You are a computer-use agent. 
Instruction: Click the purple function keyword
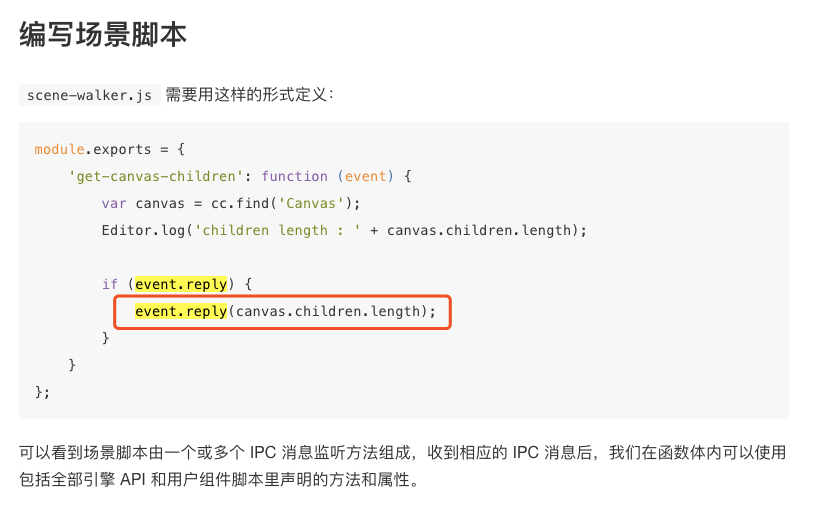(x=295, y=176)
